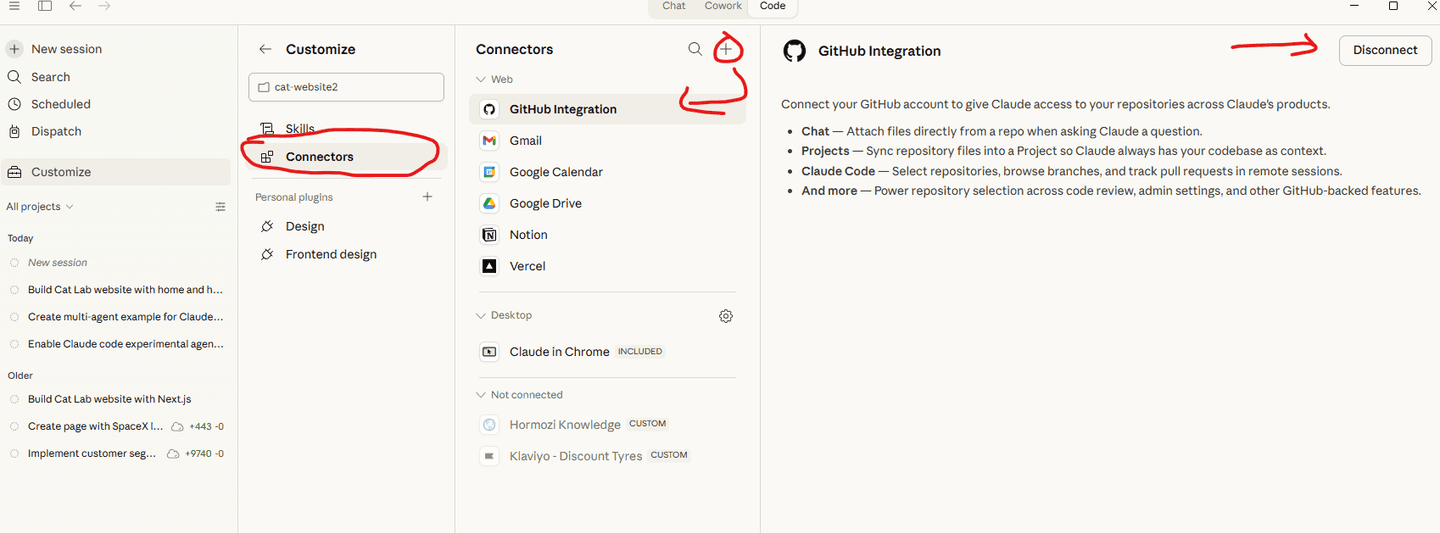Click the Notion logo icon
The width and height of the screenshot is (1440, 533).
489,235
